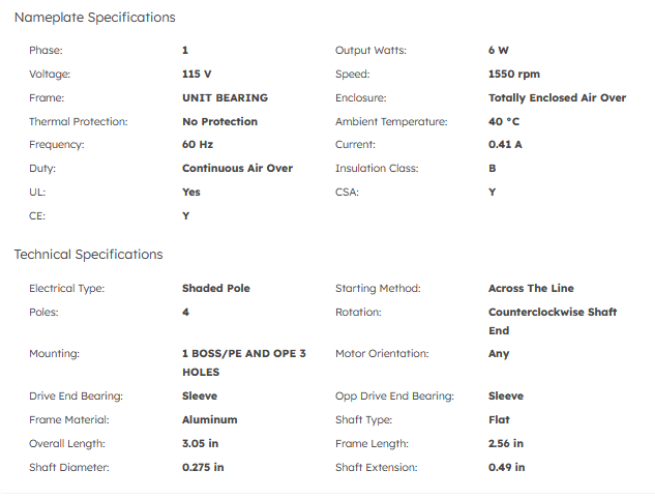
Task: Click the Technical Specifications heading
Action: point(89,254)
